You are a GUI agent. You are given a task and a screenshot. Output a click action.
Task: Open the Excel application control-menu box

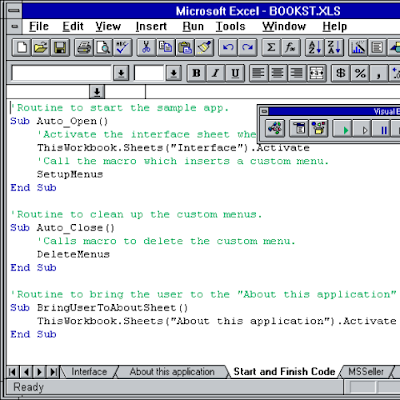click(14, 11)
